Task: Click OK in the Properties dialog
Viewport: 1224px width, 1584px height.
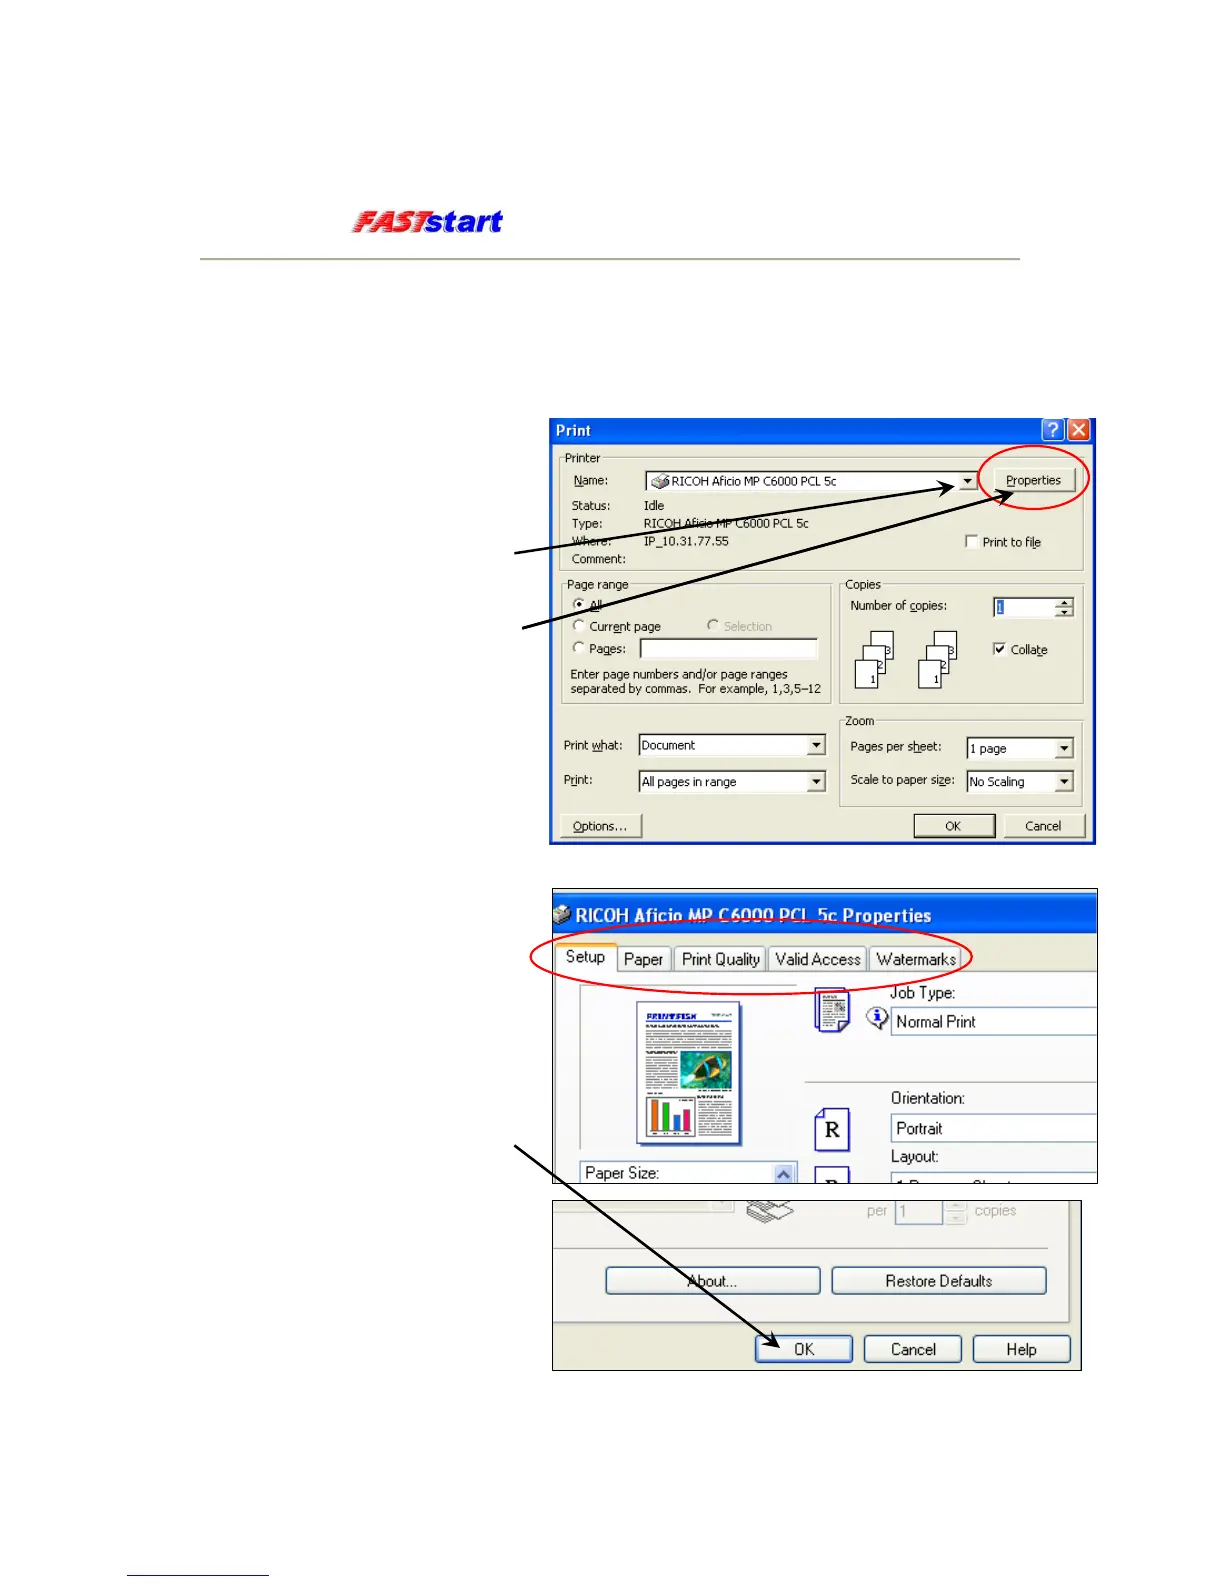Action: coord(804,1349)
